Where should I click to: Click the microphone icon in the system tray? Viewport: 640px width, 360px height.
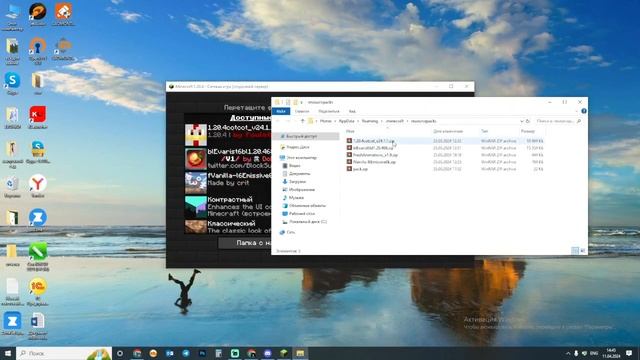(576, 353)
